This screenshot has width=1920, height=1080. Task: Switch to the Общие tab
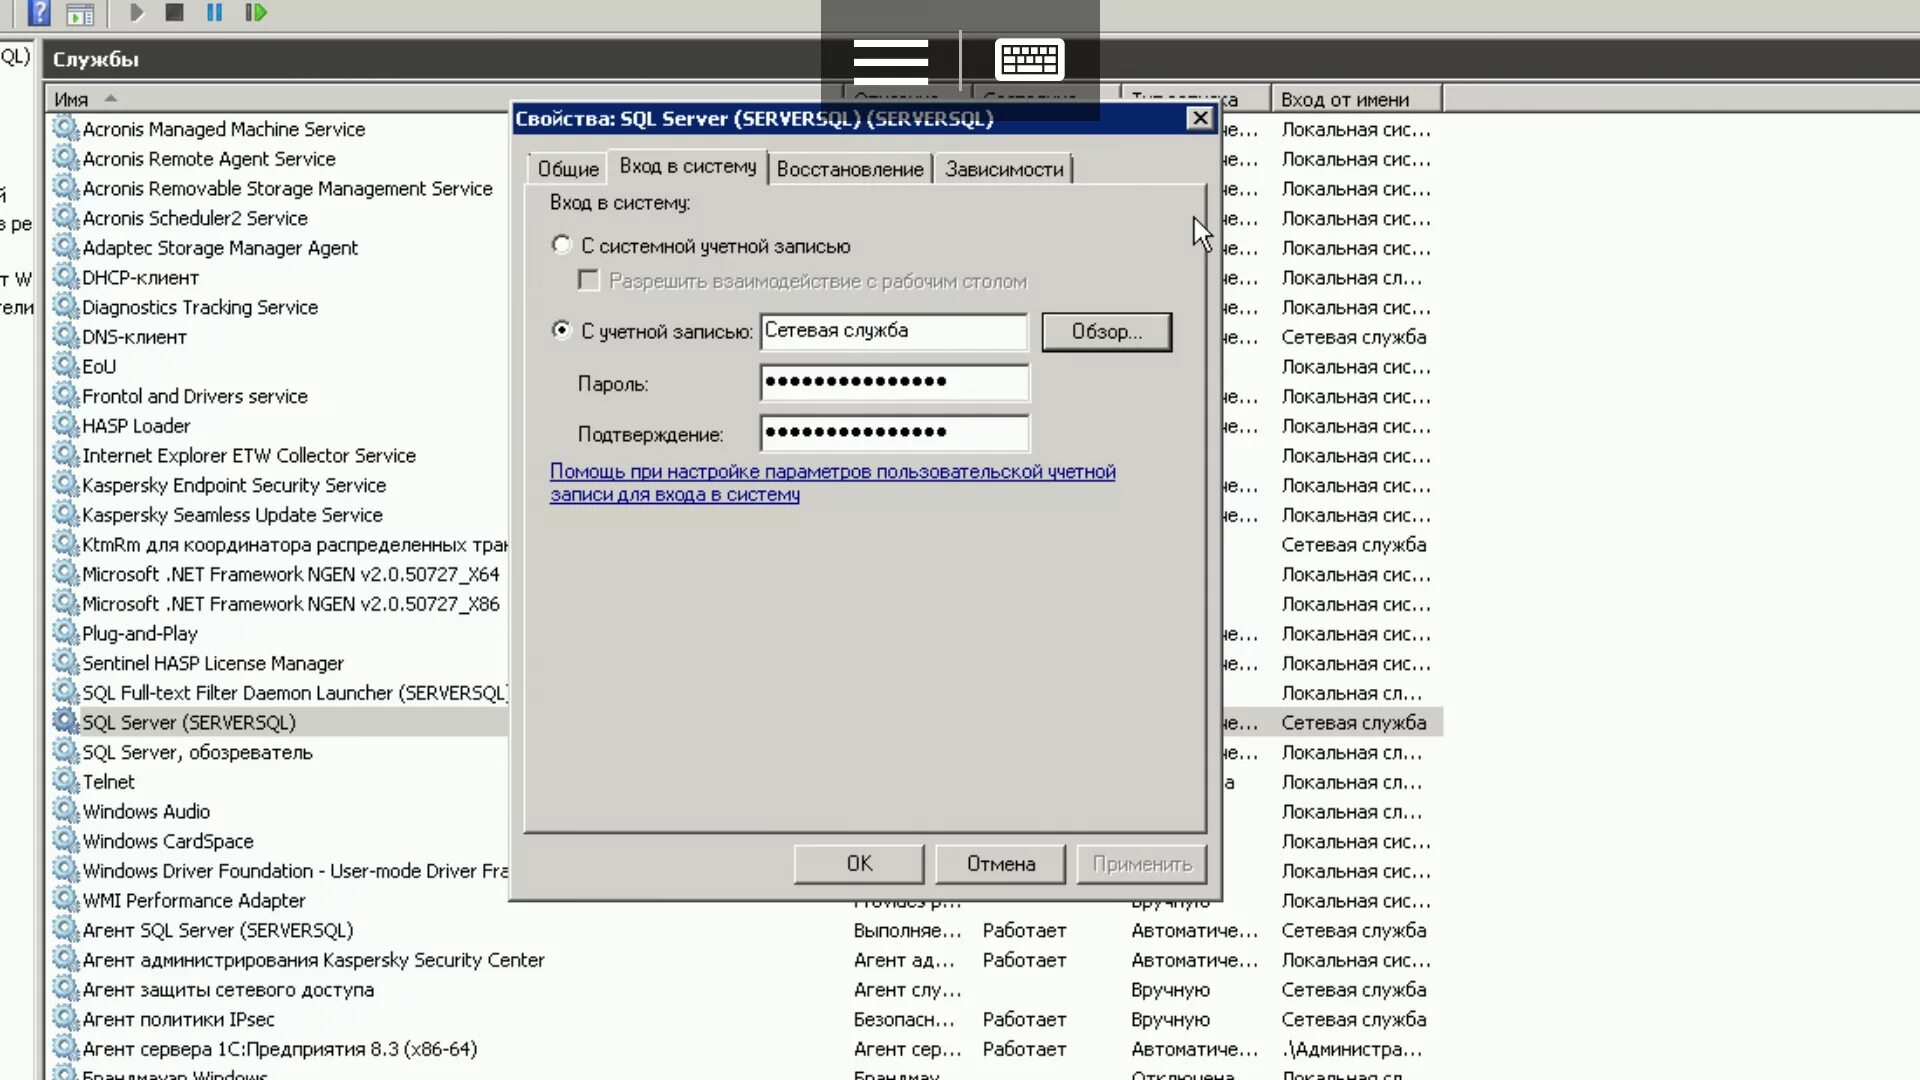click(x=568, y=169)
